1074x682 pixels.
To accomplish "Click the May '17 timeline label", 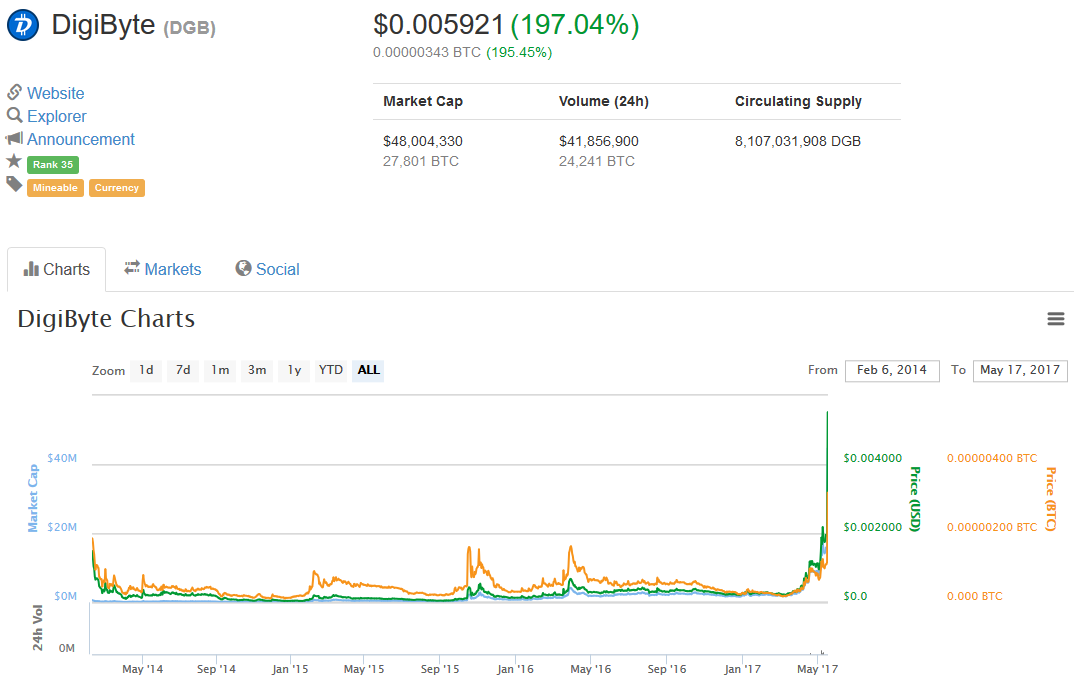I will (x=817, y=669).
